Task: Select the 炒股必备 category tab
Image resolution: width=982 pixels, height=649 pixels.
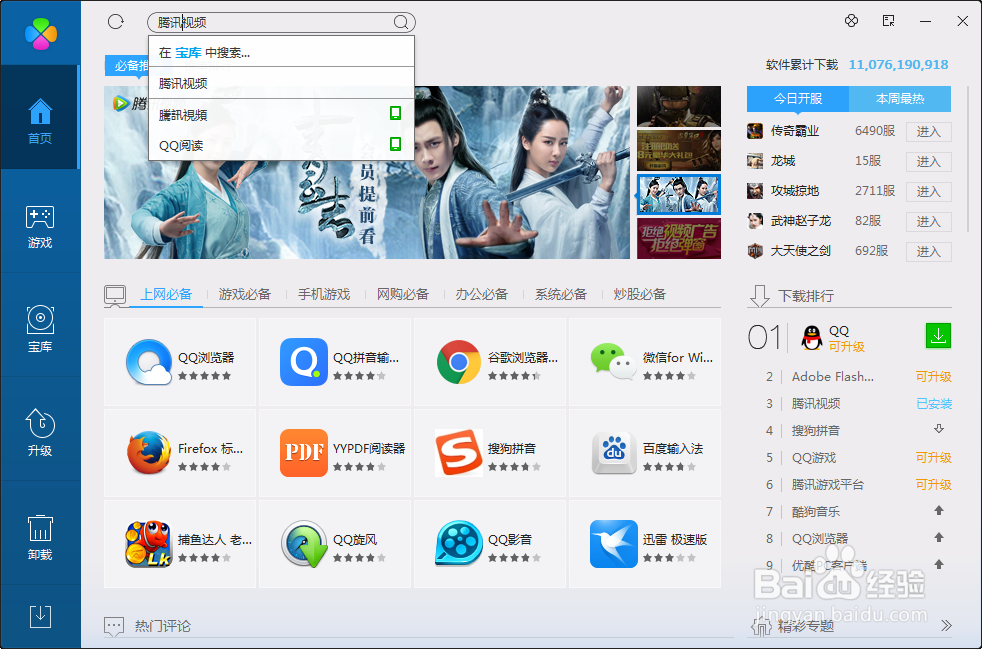Action: point(639,294)
